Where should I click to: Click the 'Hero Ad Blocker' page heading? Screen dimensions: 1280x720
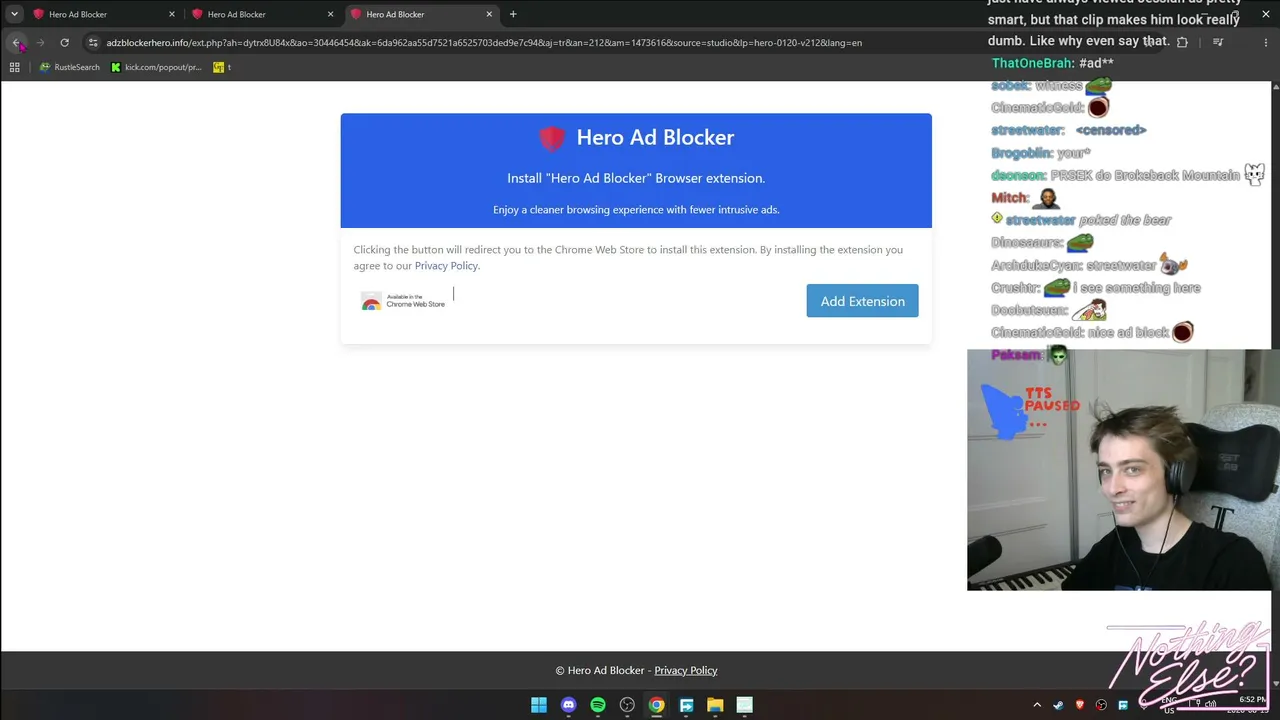[x=655, y=138]
